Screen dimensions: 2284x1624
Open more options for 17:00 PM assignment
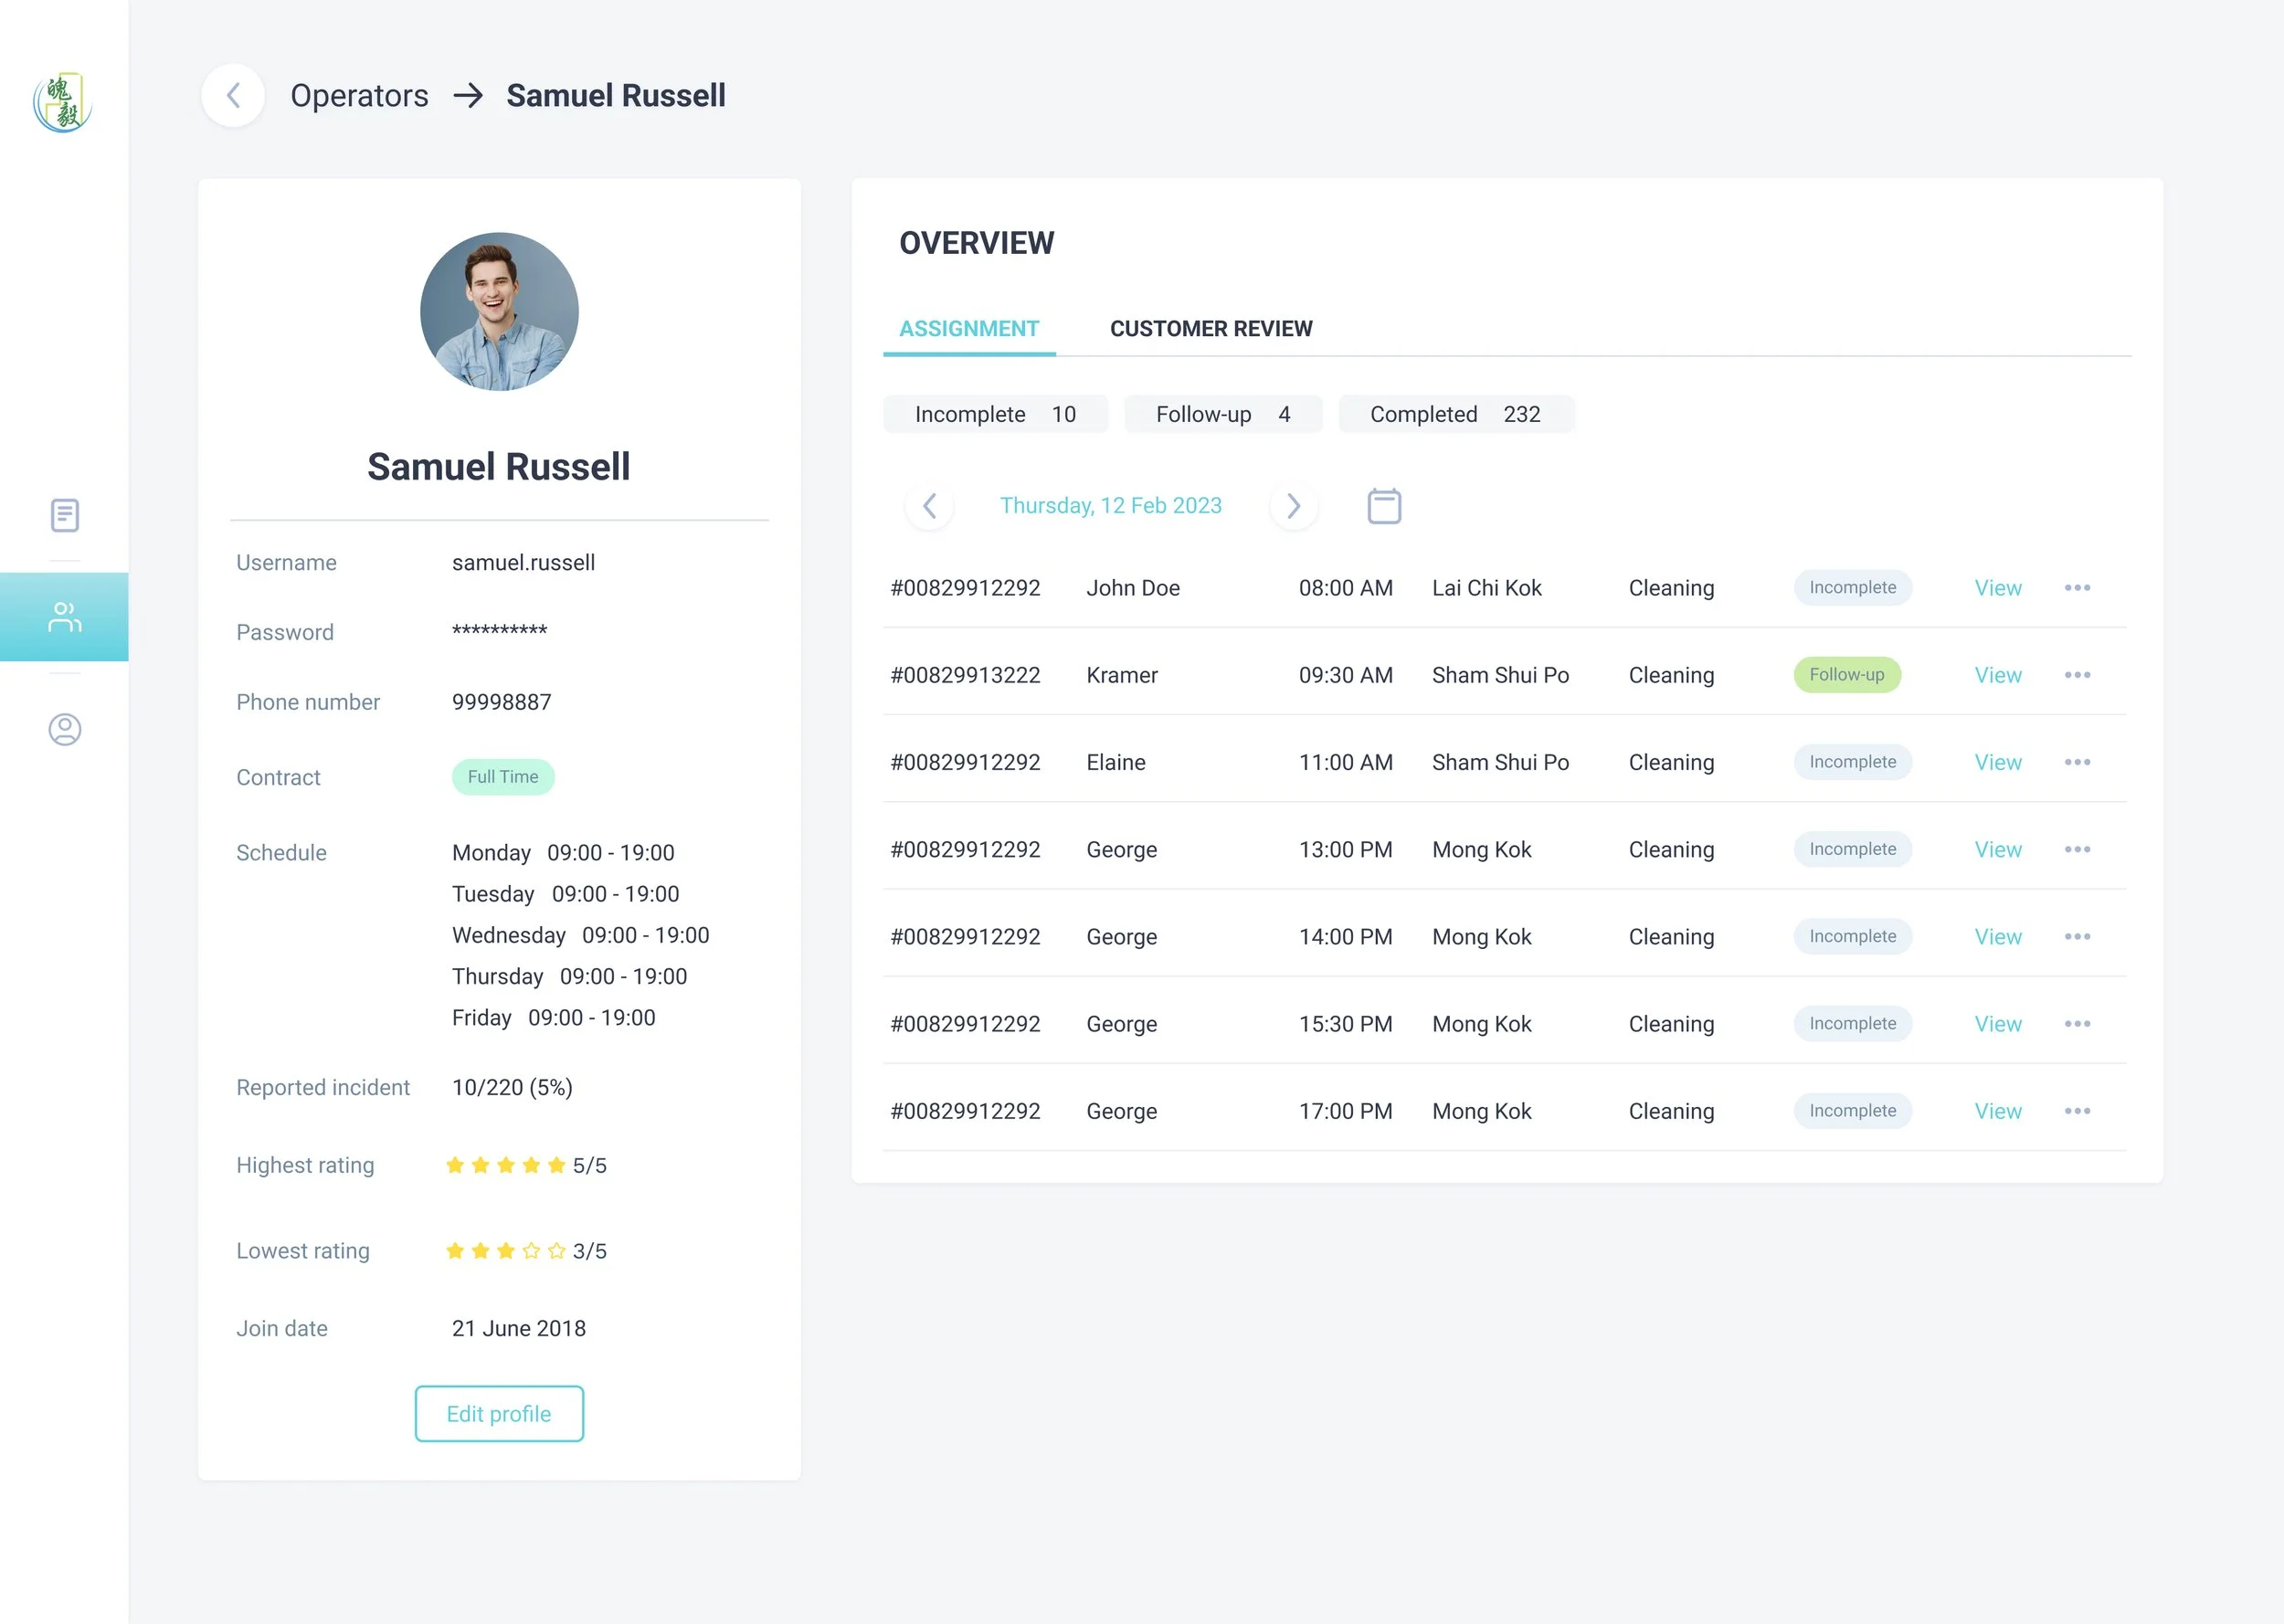tap(2077, 1111)
